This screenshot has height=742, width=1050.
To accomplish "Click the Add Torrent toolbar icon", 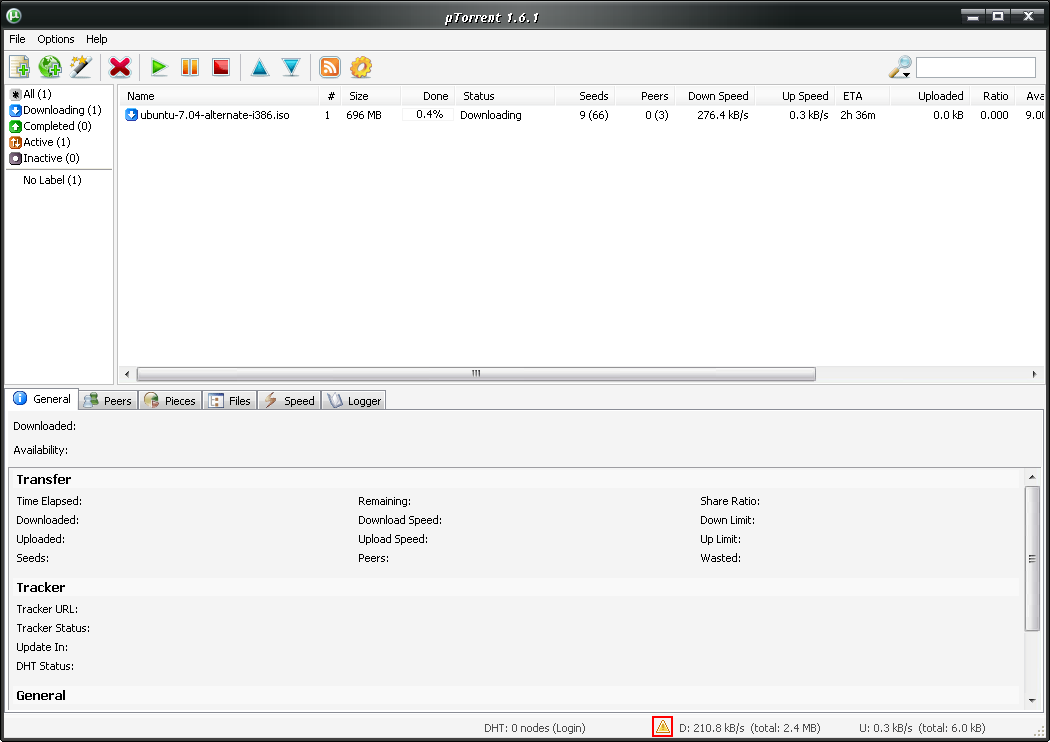I will coord(19,67).
